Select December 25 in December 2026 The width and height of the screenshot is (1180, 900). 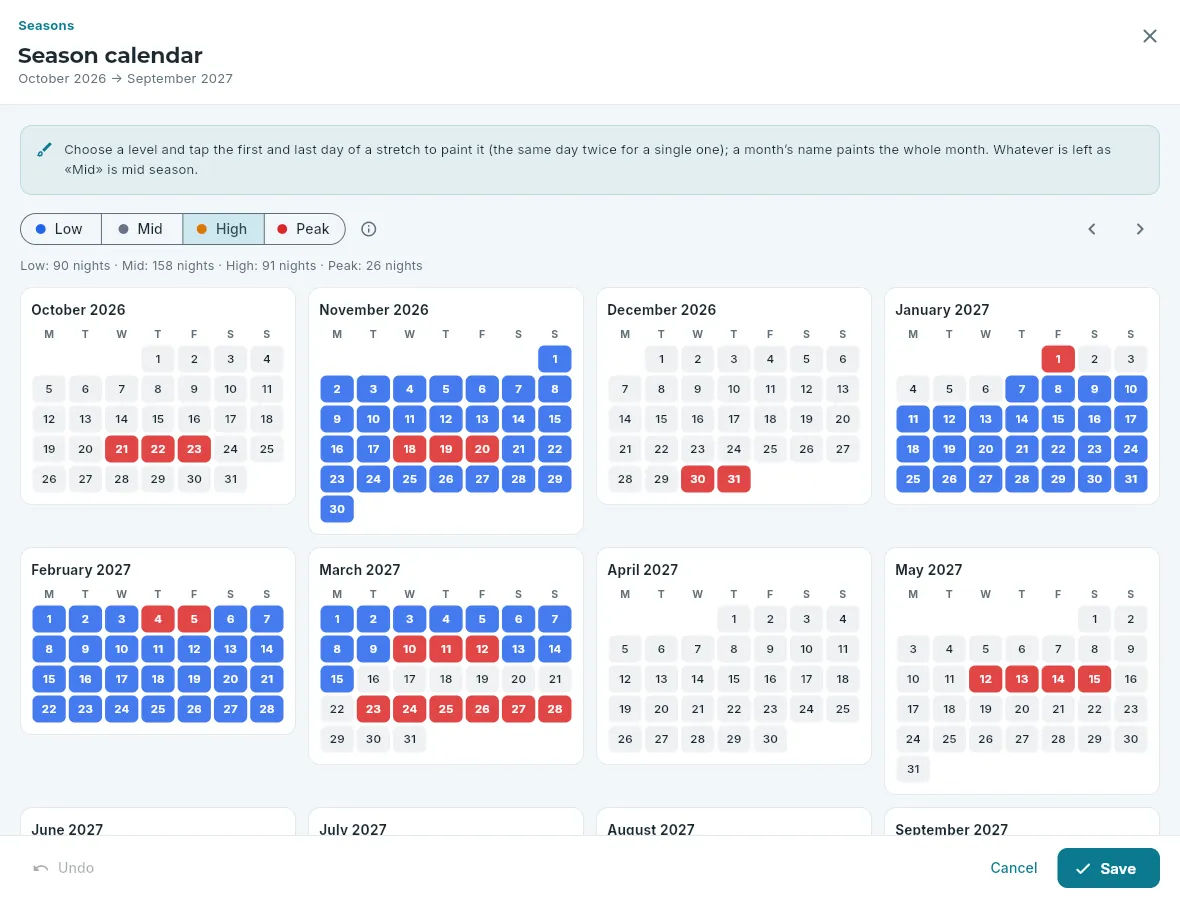coord(770,449)
